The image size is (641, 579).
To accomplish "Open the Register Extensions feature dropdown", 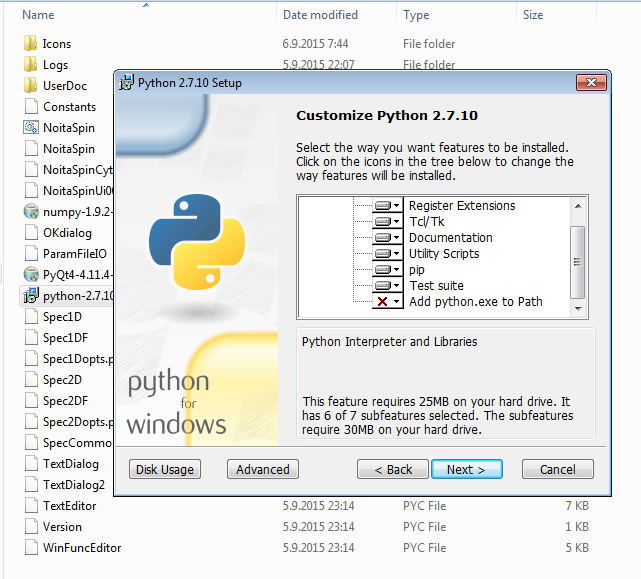I will [x=388, y=205].
